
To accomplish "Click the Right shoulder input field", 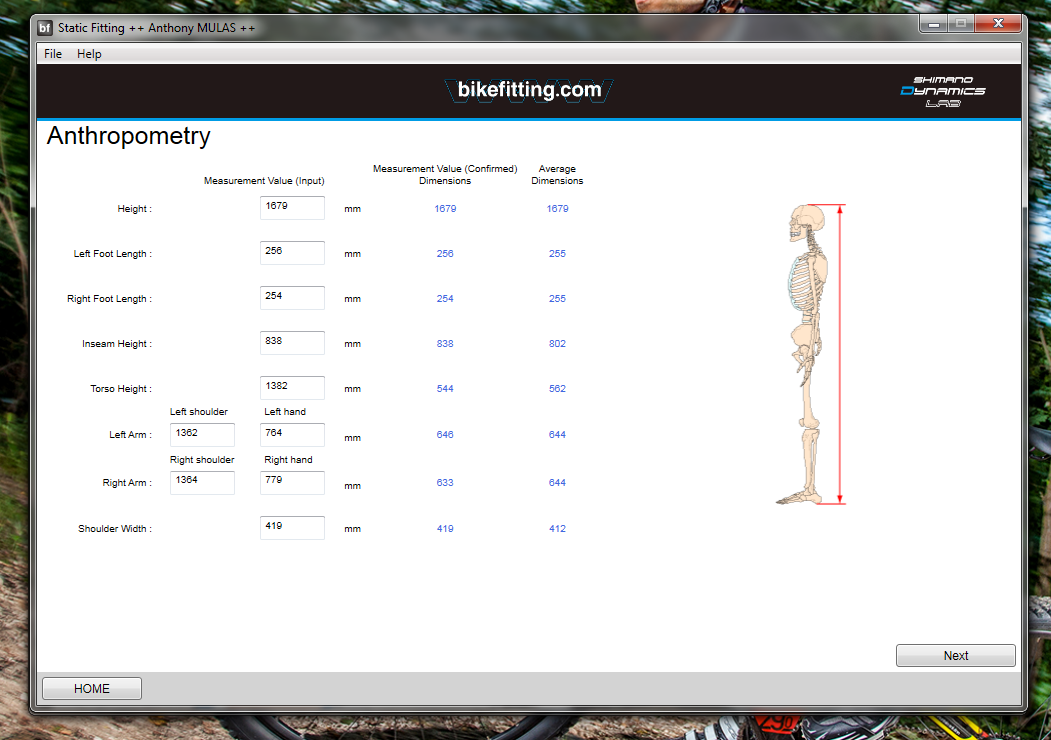I will coord(202,483).
